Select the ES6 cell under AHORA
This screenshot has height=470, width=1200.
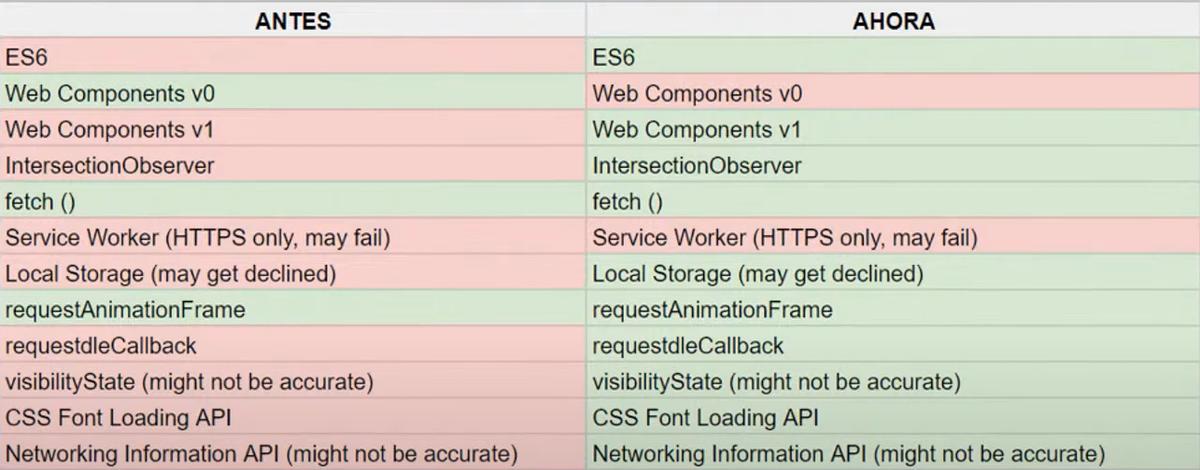893,58
